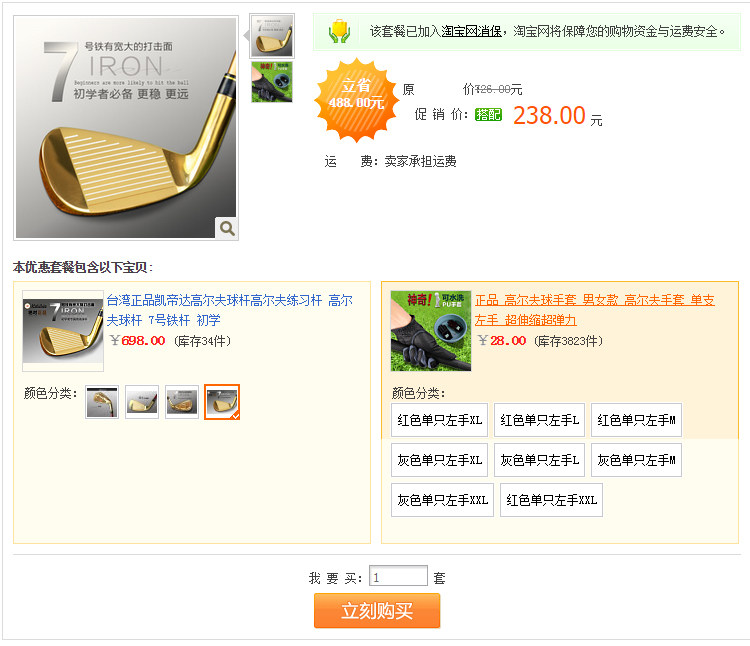Open the 7号铁杆 golf club product link
The image size is (750, 646).
(x=230, y=310)
